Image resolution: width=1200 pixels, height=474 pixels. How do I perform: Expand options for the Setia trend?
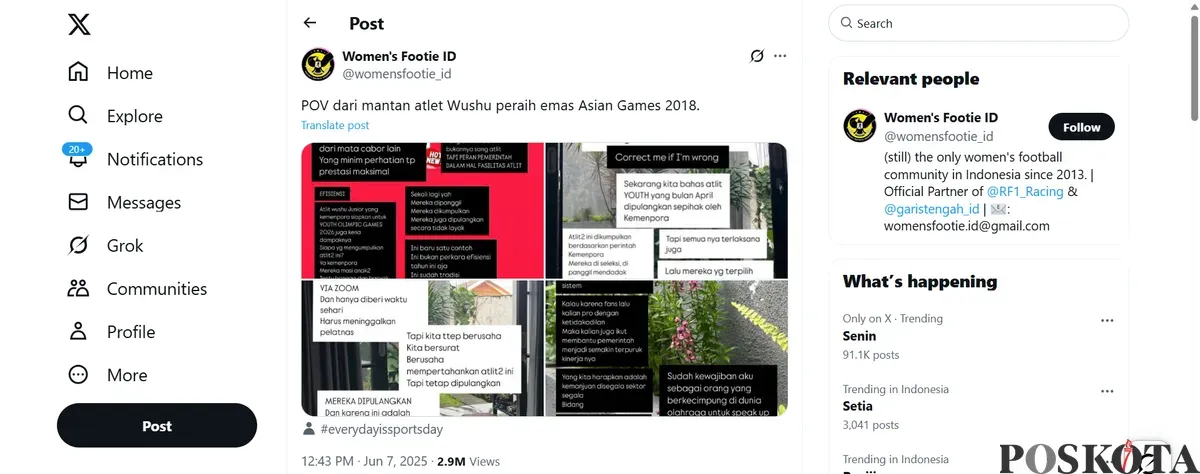tap(1107, 391)
